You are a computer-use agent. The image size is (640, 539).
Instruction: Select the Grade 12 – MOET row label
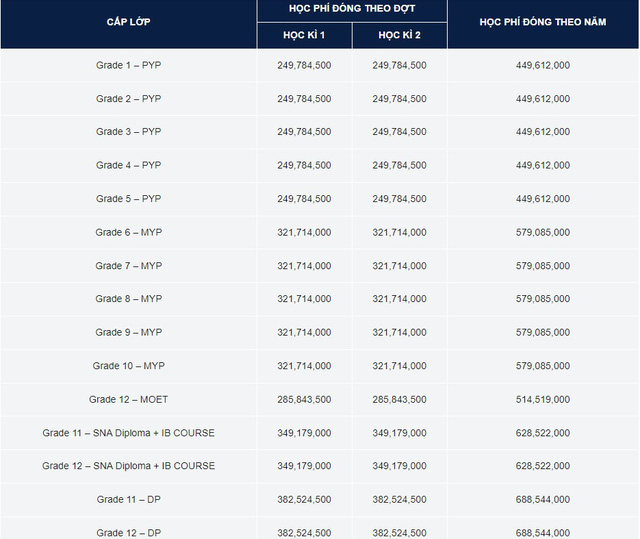[x=128, y=400]
